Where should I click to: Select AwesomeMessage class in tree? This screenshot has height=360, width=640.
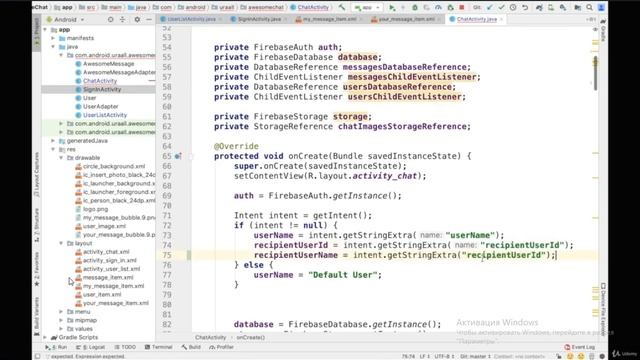104,64
